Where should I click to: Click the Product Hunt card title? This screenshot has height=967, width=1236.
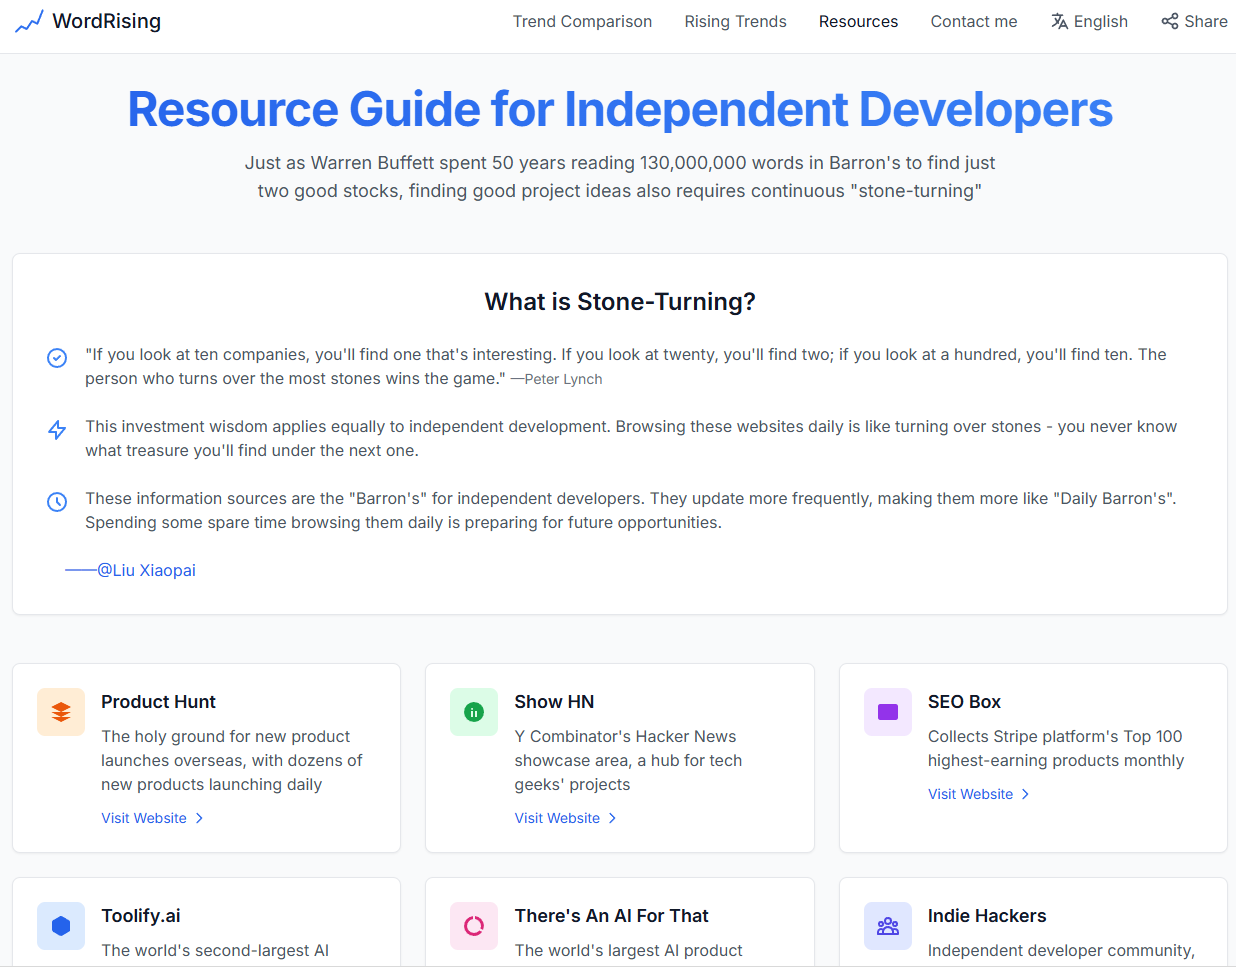tap(158, 702)
